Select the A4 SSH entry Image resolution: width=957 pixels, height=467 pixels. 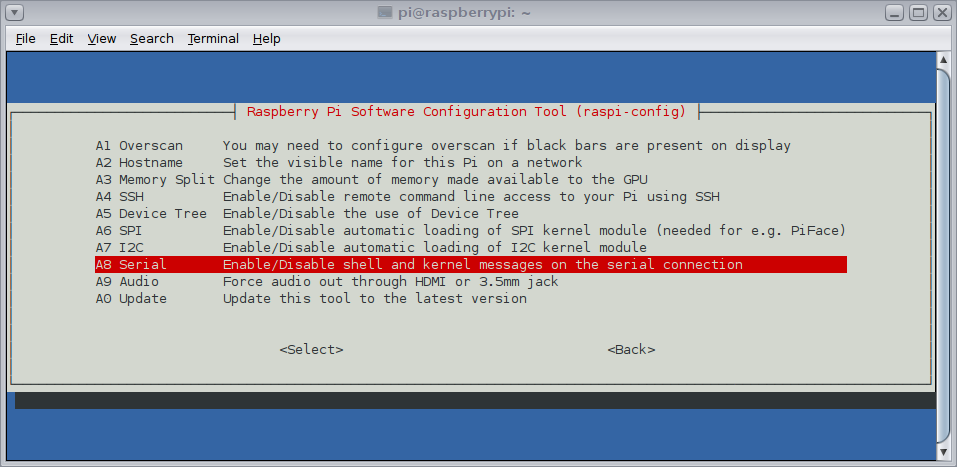point(471,197)
